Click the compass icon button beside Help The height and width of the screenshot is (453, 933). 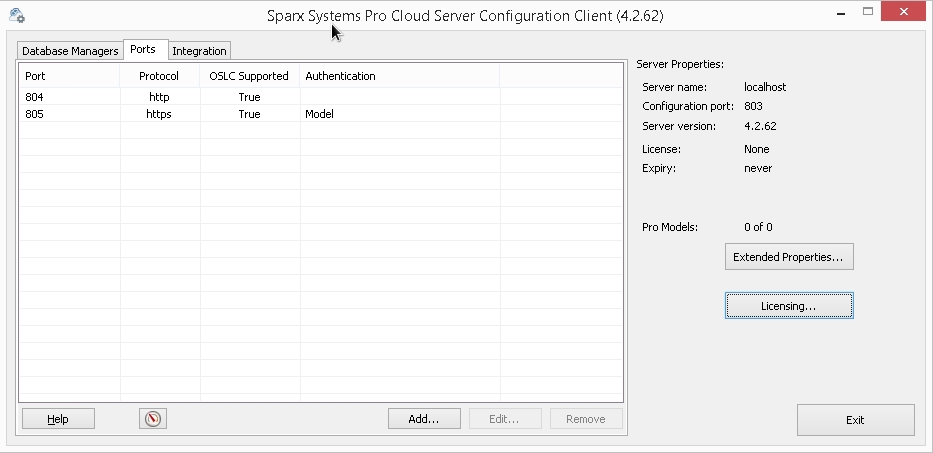pos(152,419)
